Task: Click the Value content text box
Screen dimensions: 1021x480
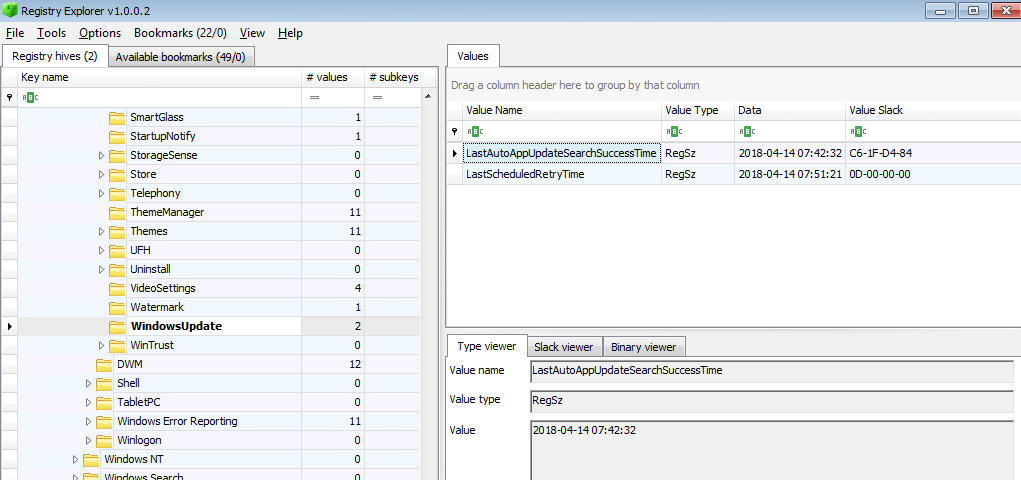Action: (772, 451)
